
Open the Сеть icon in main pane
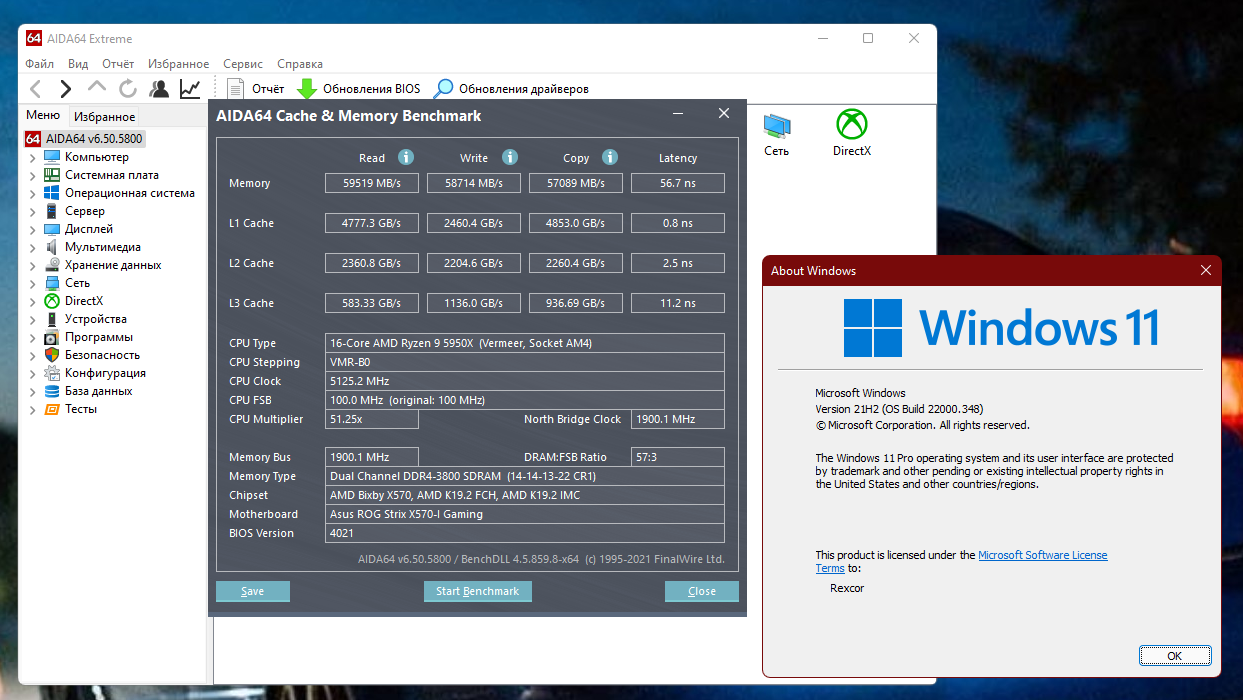pos(777,134)
